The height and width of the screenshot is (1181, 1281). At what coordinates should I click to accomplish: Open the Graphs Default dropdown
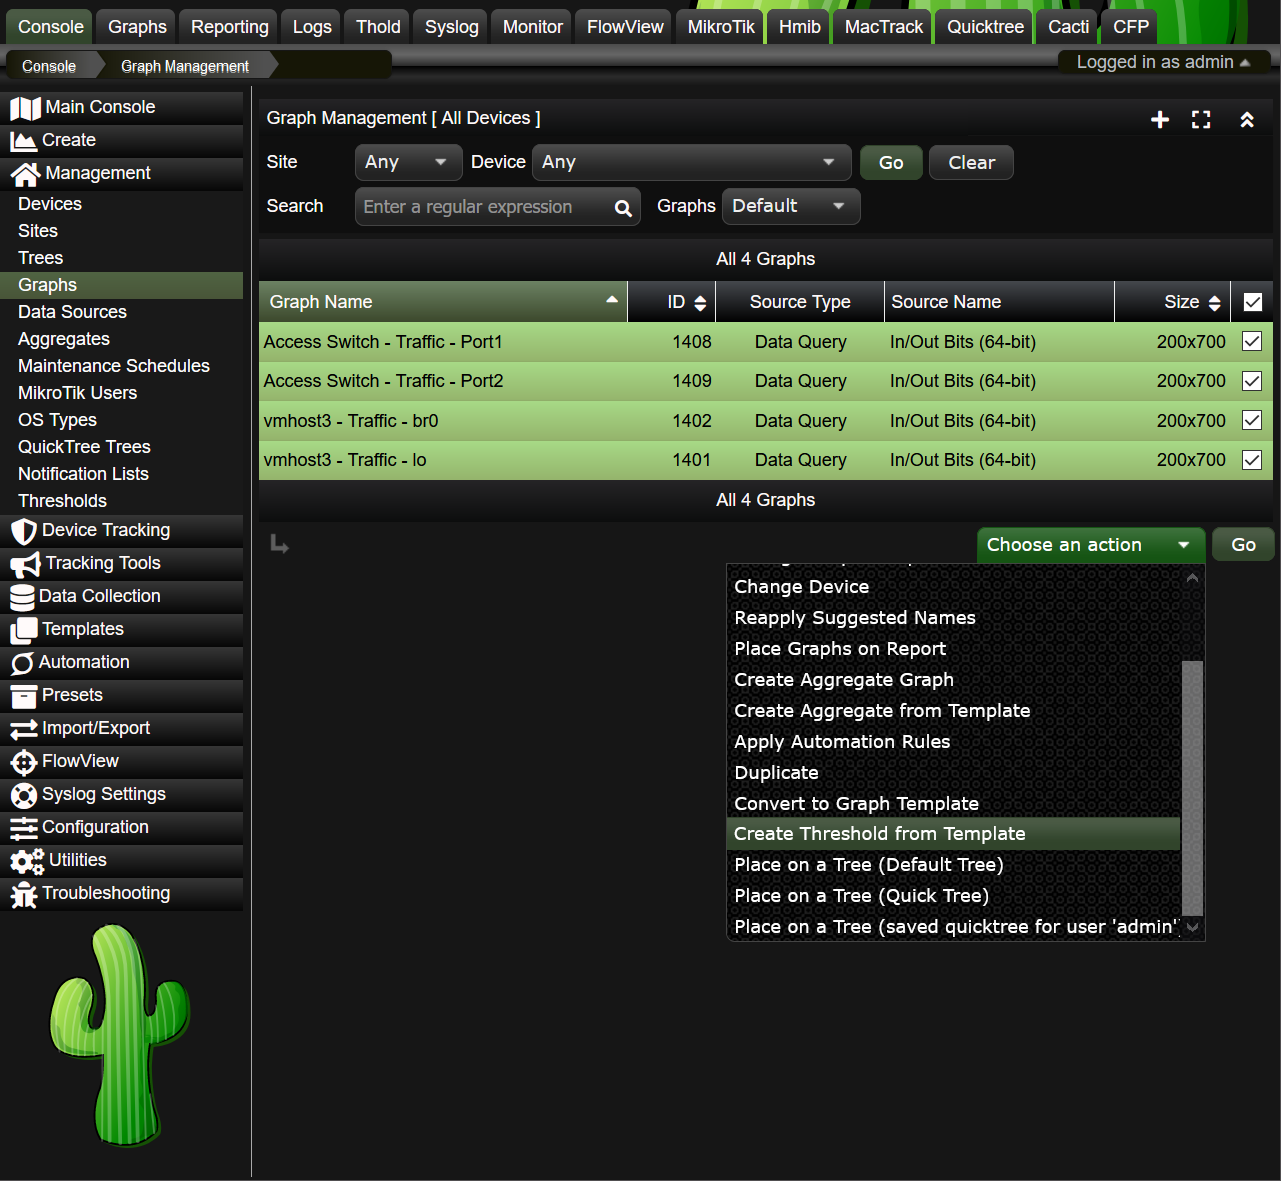coord(790,206)
